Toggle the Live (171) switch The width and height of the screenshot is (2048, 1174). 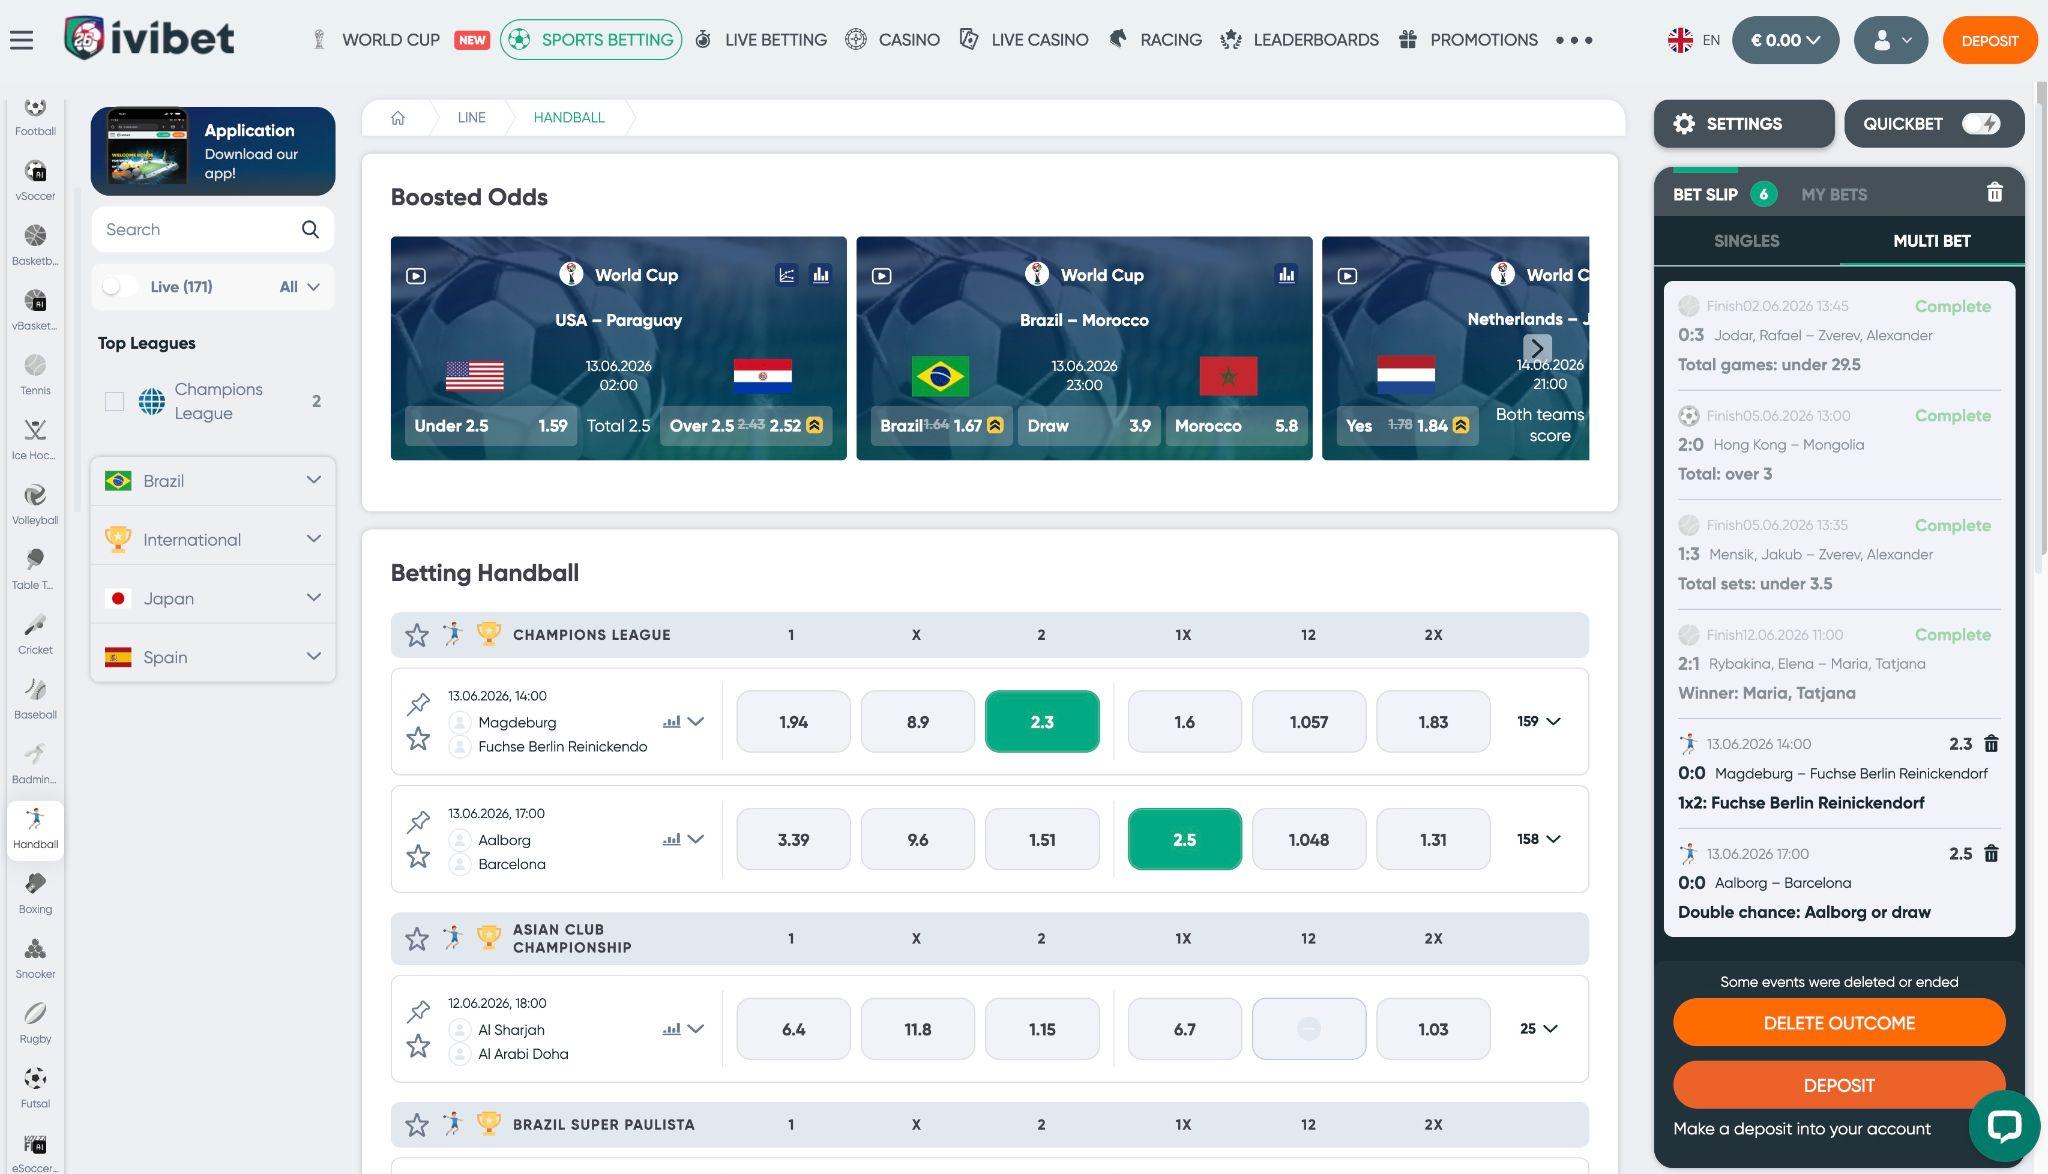pos(118,287)
